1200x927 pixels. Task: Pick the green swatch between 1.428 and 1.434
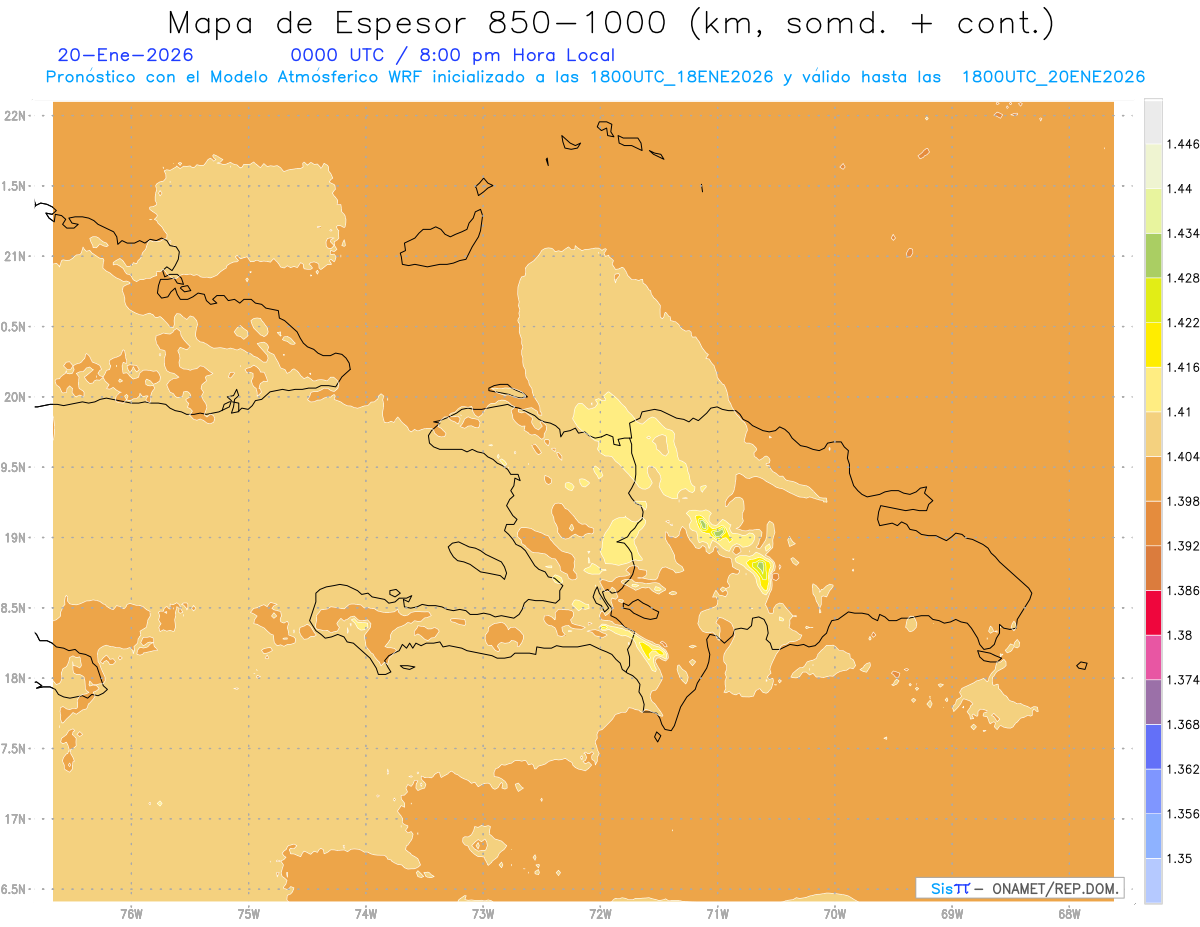coord(1153,255)
